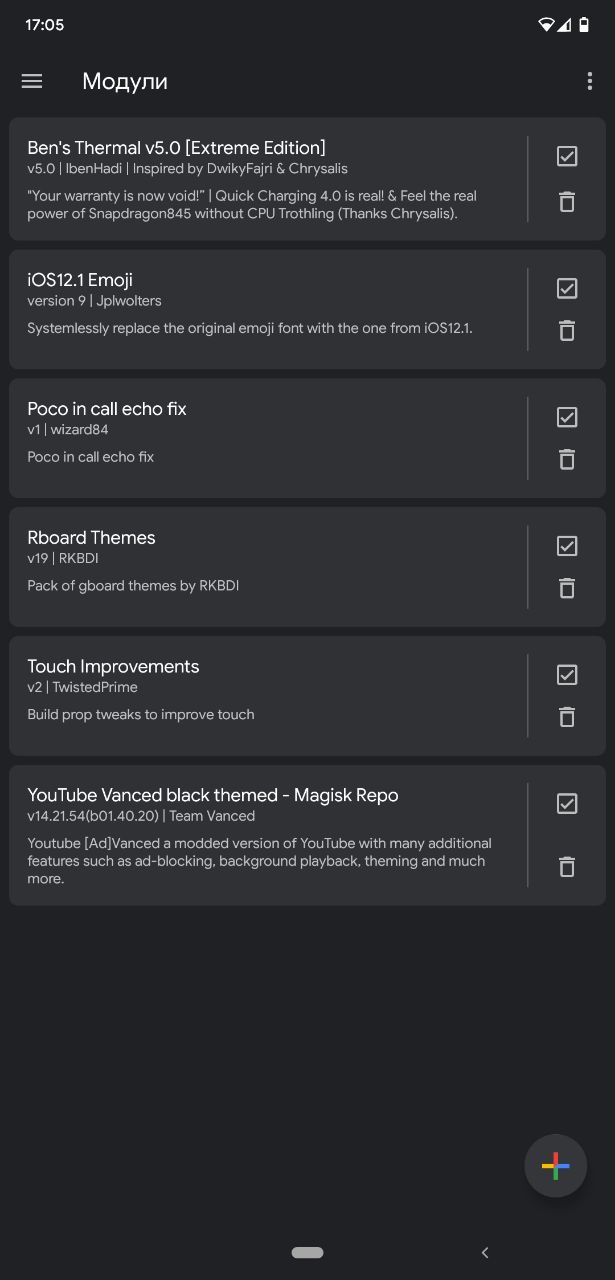Open the hamburger navigation menu

click(32, 82)
